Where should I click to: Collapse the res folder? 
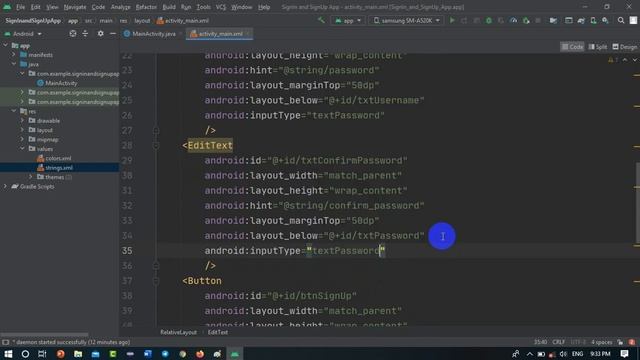click(13, 111)
